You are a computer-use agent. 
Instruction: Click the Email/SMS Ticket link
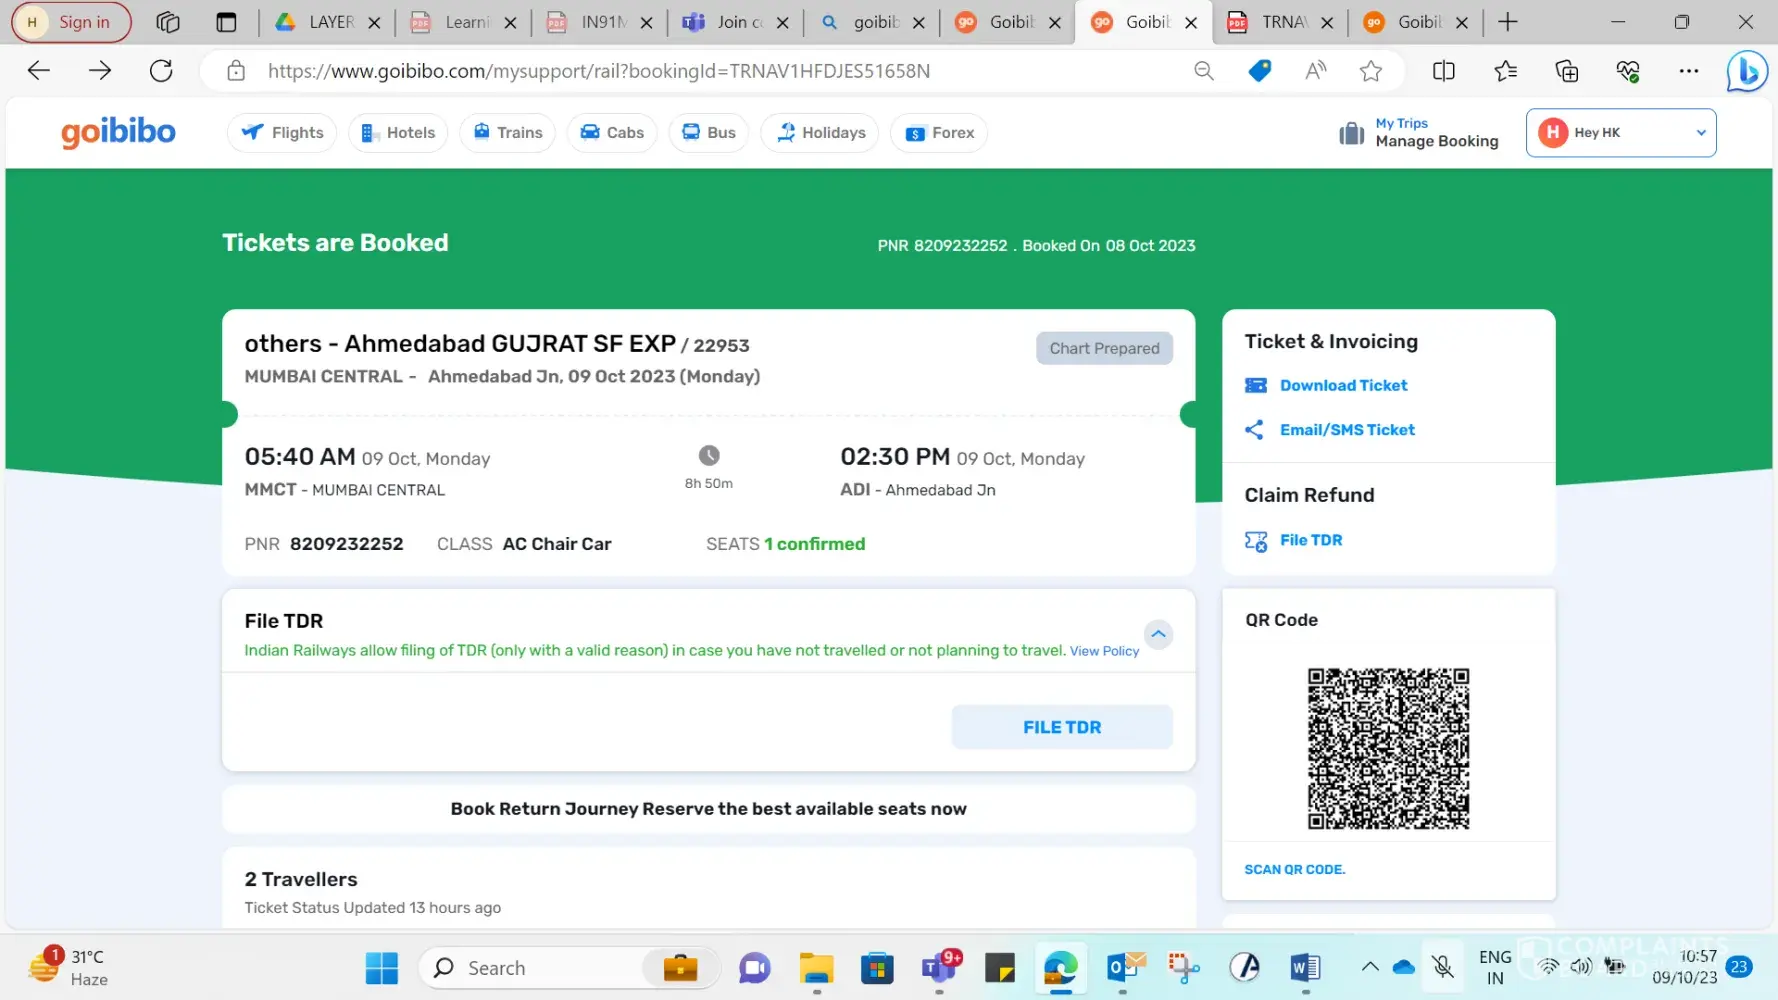point(1347,430)
